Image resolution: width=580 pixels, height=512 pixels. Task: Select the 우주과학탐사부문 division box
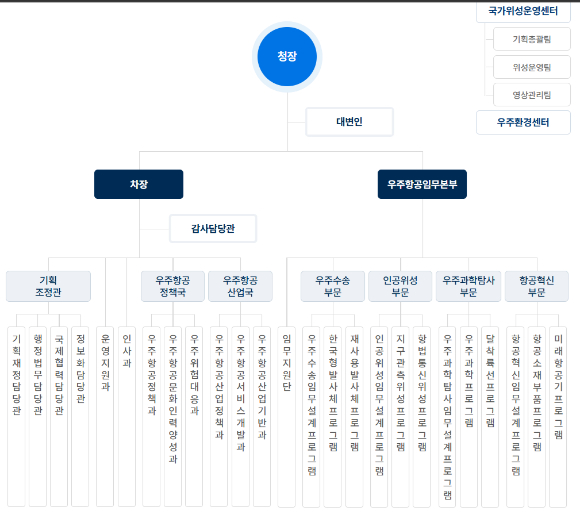pos(468,286)
